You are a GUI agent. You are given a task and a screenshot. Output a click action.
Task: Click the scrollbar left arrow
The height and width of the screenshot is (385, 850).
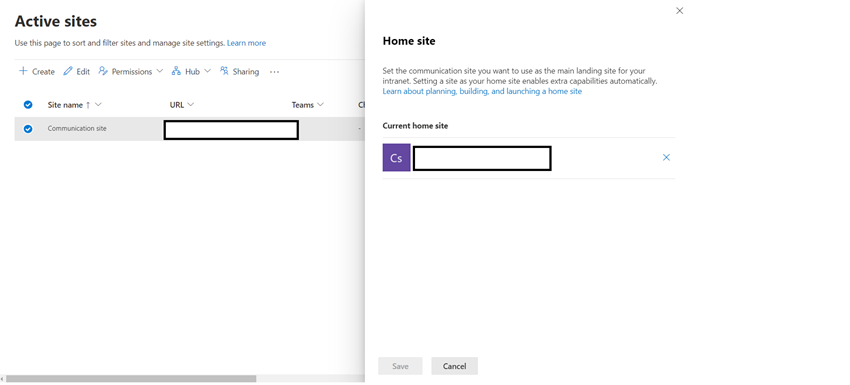[x=2, y=378]
